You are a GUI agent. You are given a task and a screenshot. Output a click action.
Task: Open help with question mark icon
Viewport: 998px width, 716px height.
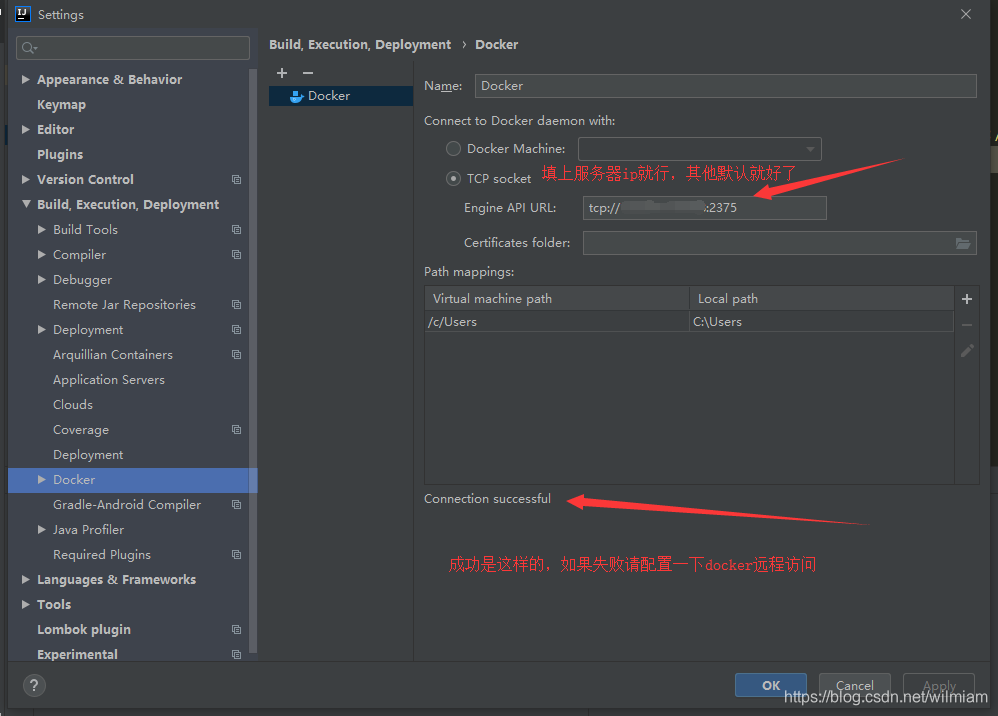[x=34, y=685]
